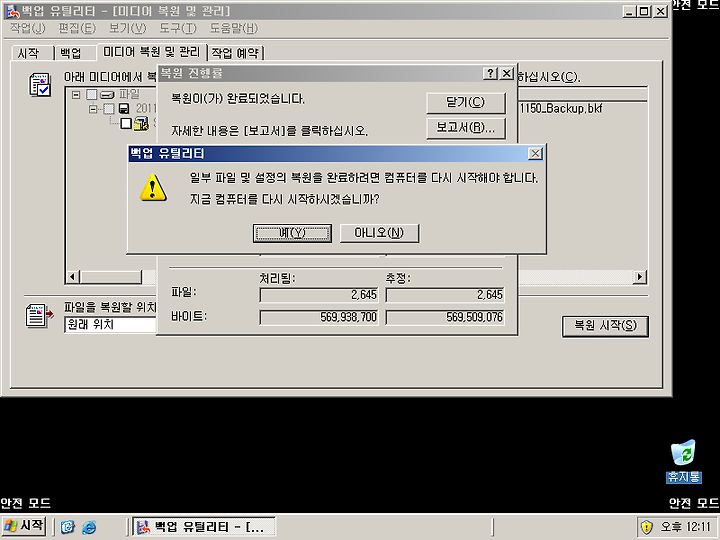Click the yellow warning exclamation icon
The height and width of the screenshot is (540, 720).
[x=153, y=187]
